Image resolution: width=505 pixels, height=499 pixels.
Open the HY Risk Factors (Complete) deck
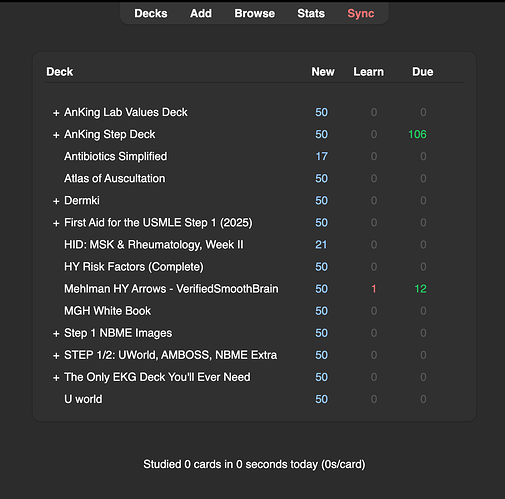click(134, 267)
